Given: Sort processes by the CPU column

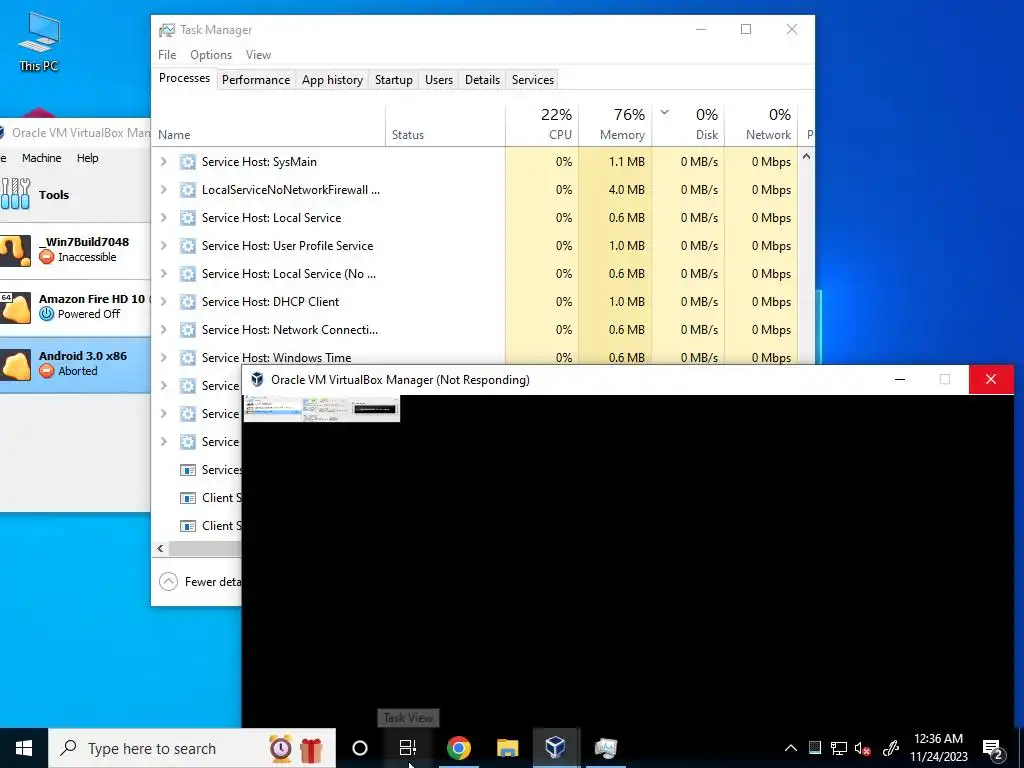Looking at the screenshot, I should point(542,124).
